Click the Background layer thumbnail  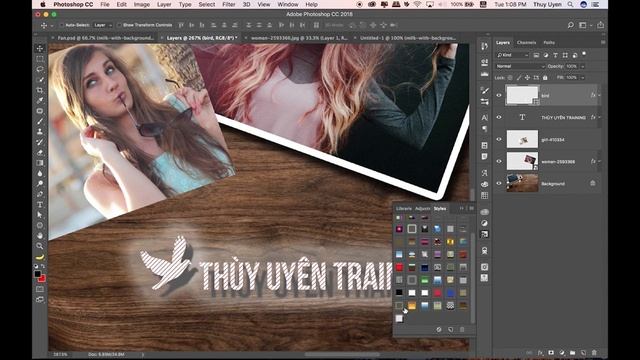[x=522, y=183]
